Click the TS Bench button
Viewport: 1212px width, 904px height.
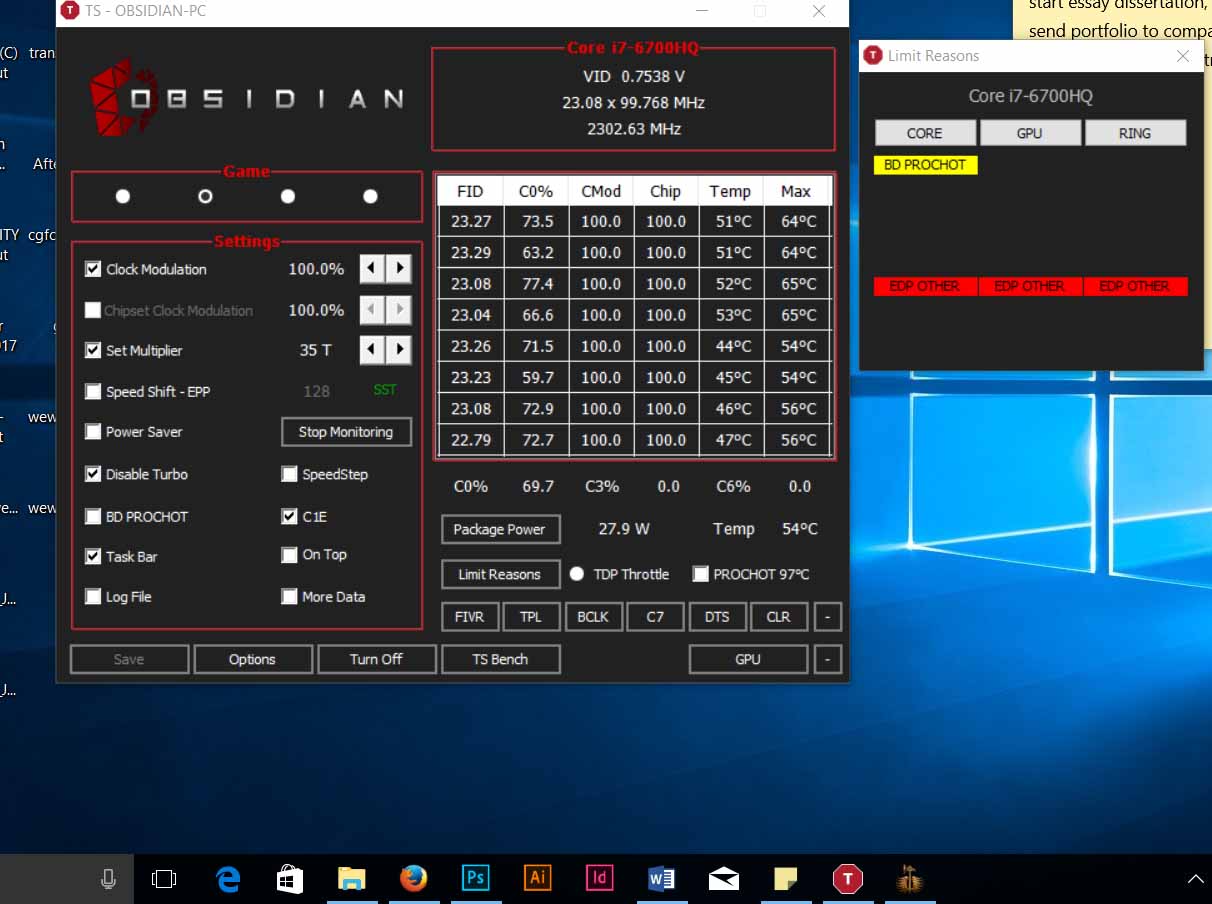pyautogui.click(x=500, y=659)
